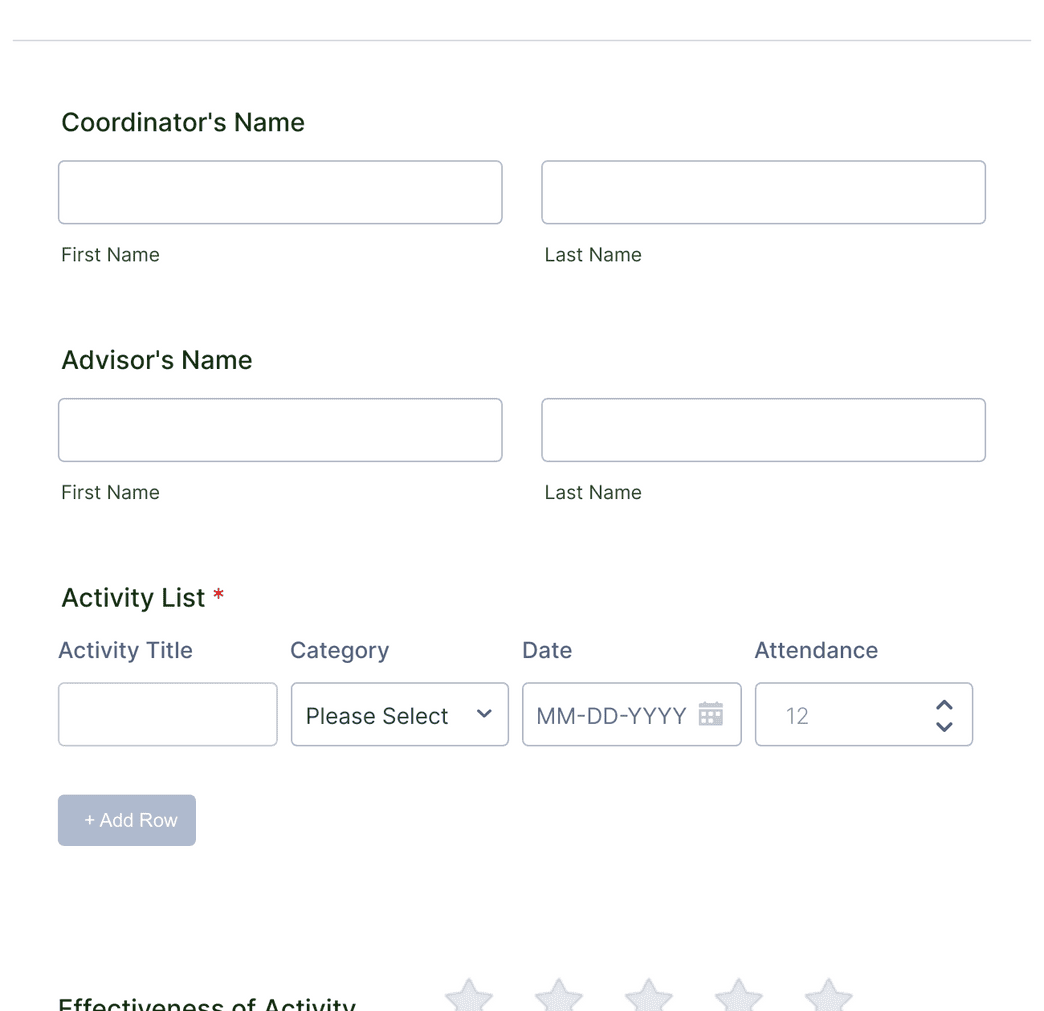Image resolution: width=1044 pixels, height=1011 pixels.
Task: Click the + Add Row button
Action: click(127, 820)
